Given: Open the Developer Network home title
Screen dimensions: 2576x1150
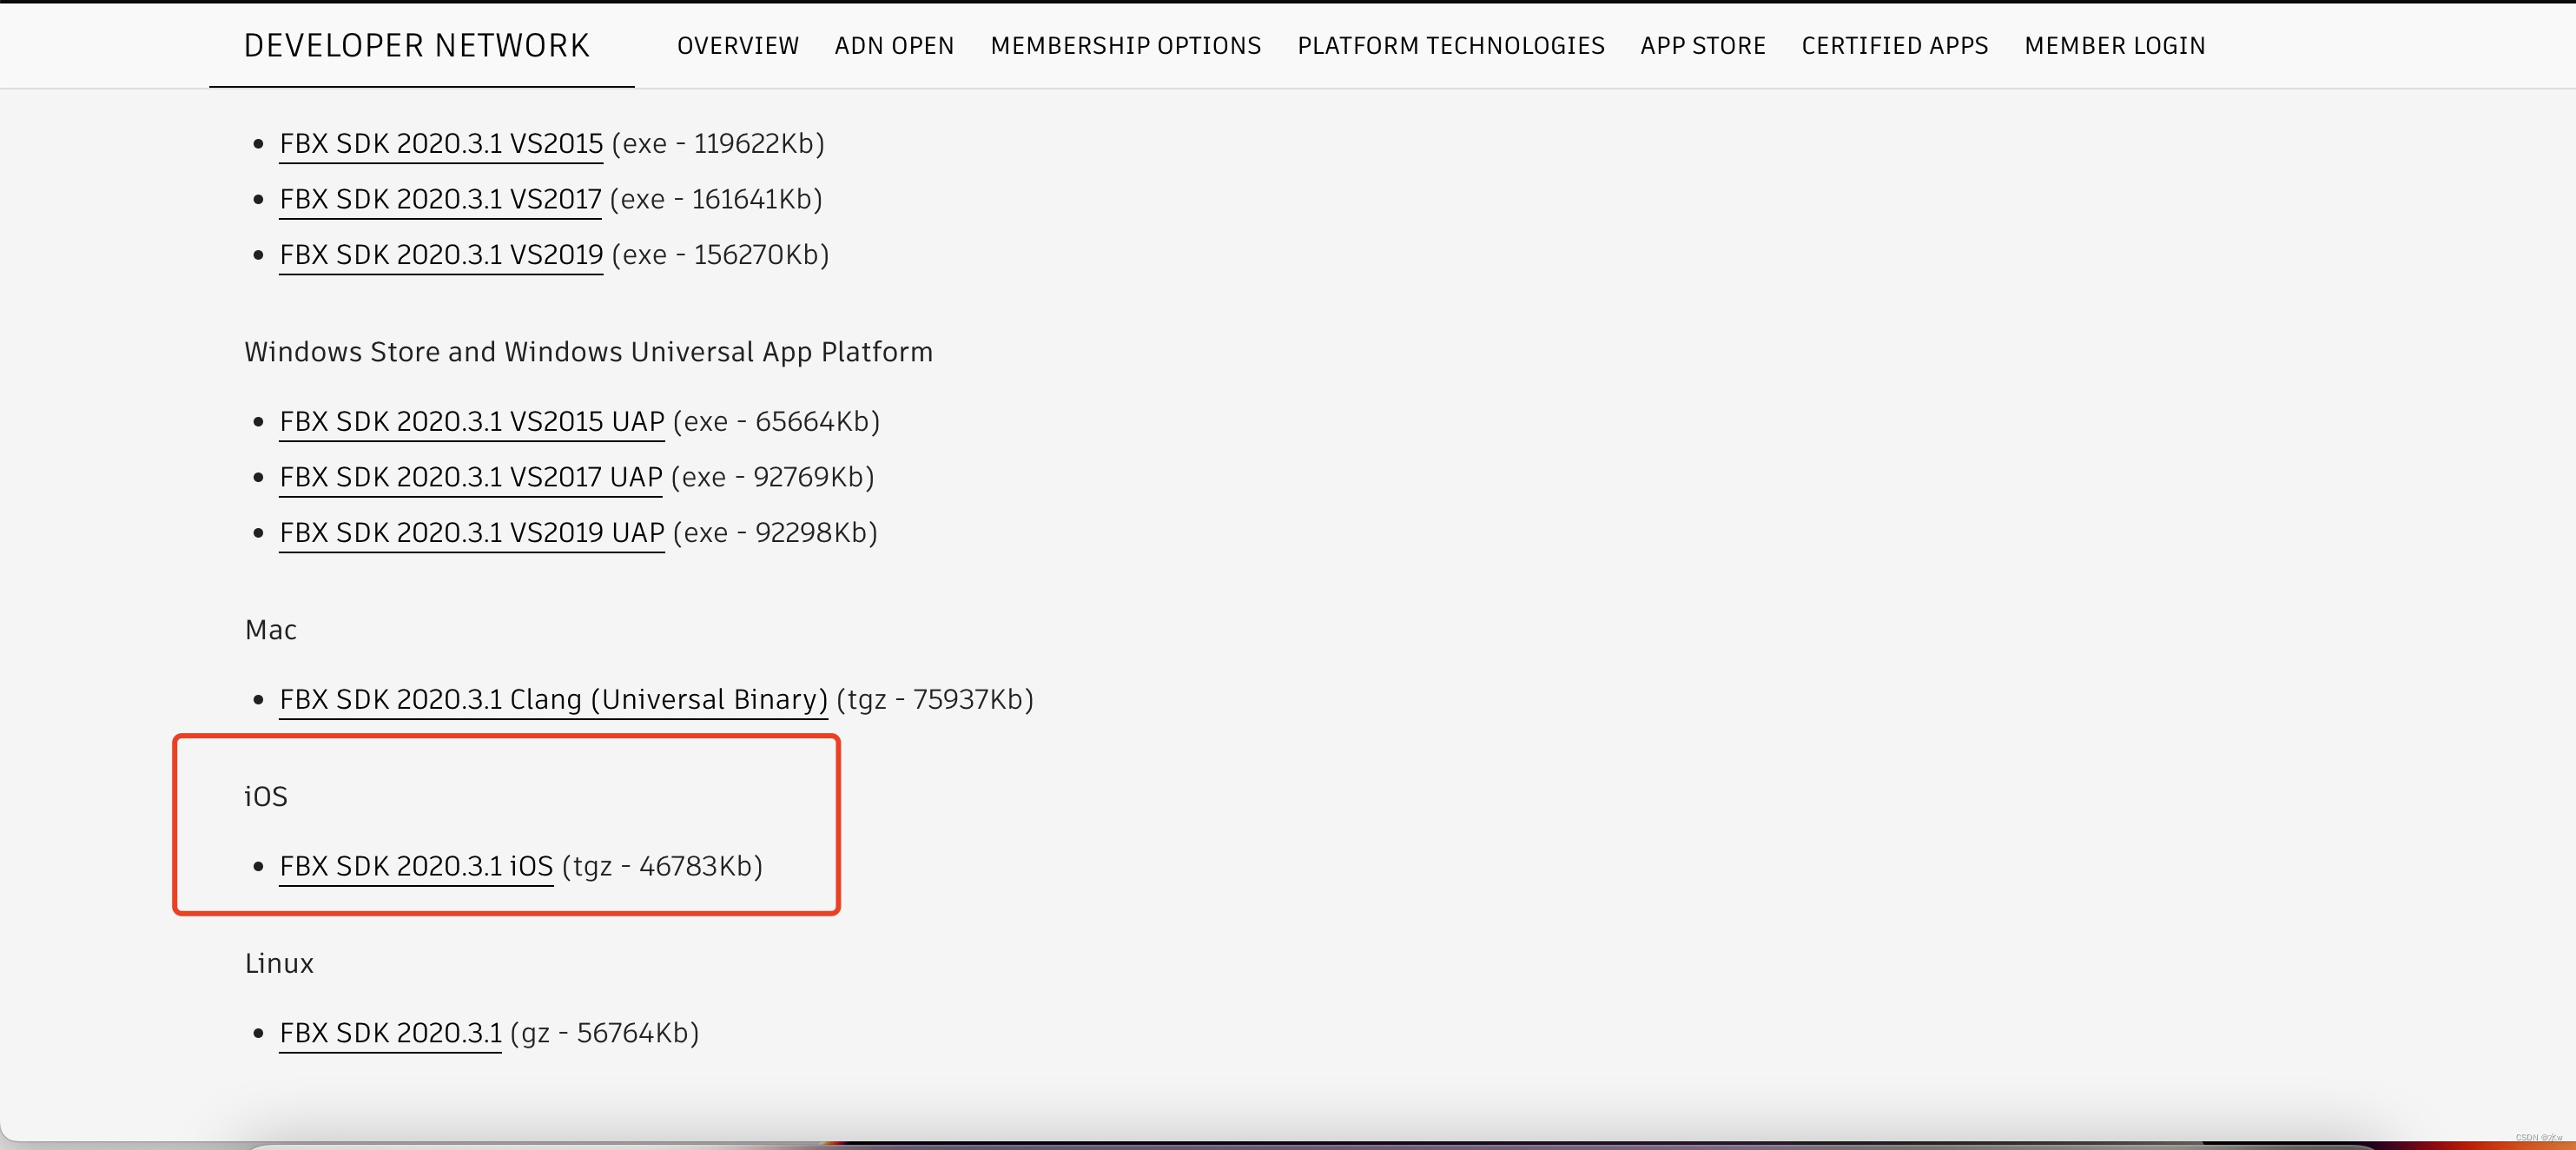Looking at the screenshot, I should point(416,46).
